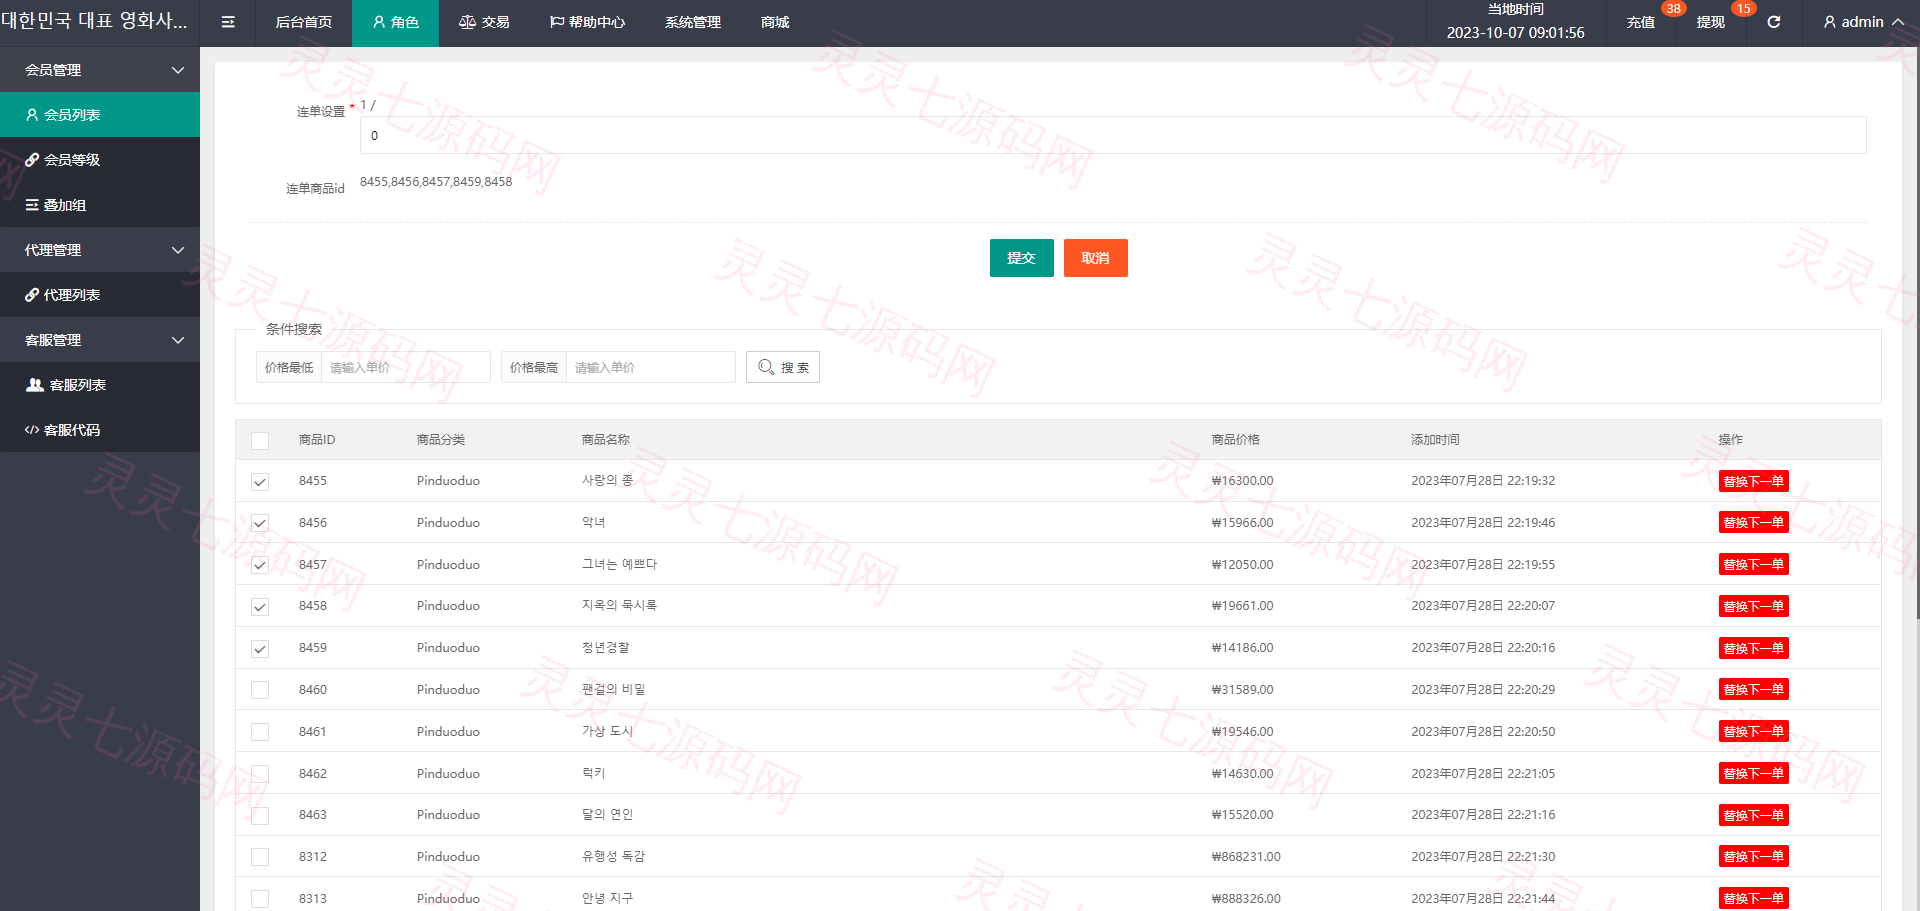Image resolution: width=1920 pixels, height=911 pixels.
Task: Collapse the 代理管理 sidebar group chevron
Action: 178,250
